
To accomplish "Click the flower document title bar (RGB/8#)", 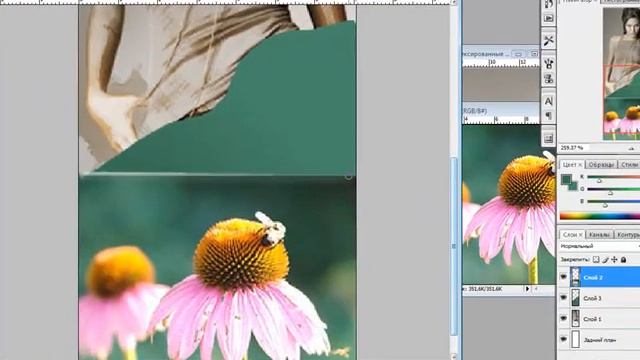I will [501, 111].
